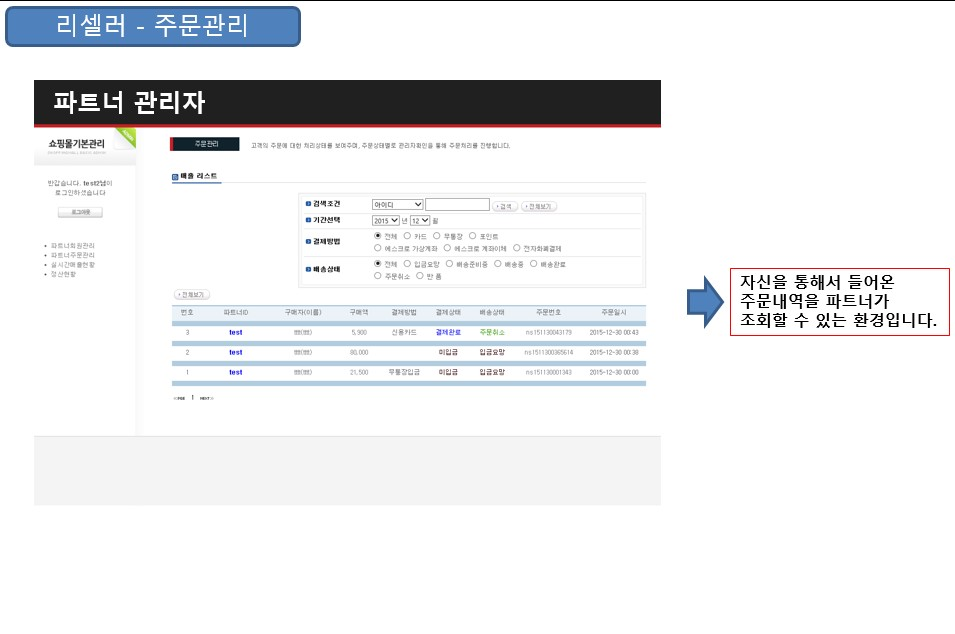Screen dimensions: 955x634
Task: Go to 실시간매출현황 menu item
Action: 73,264
